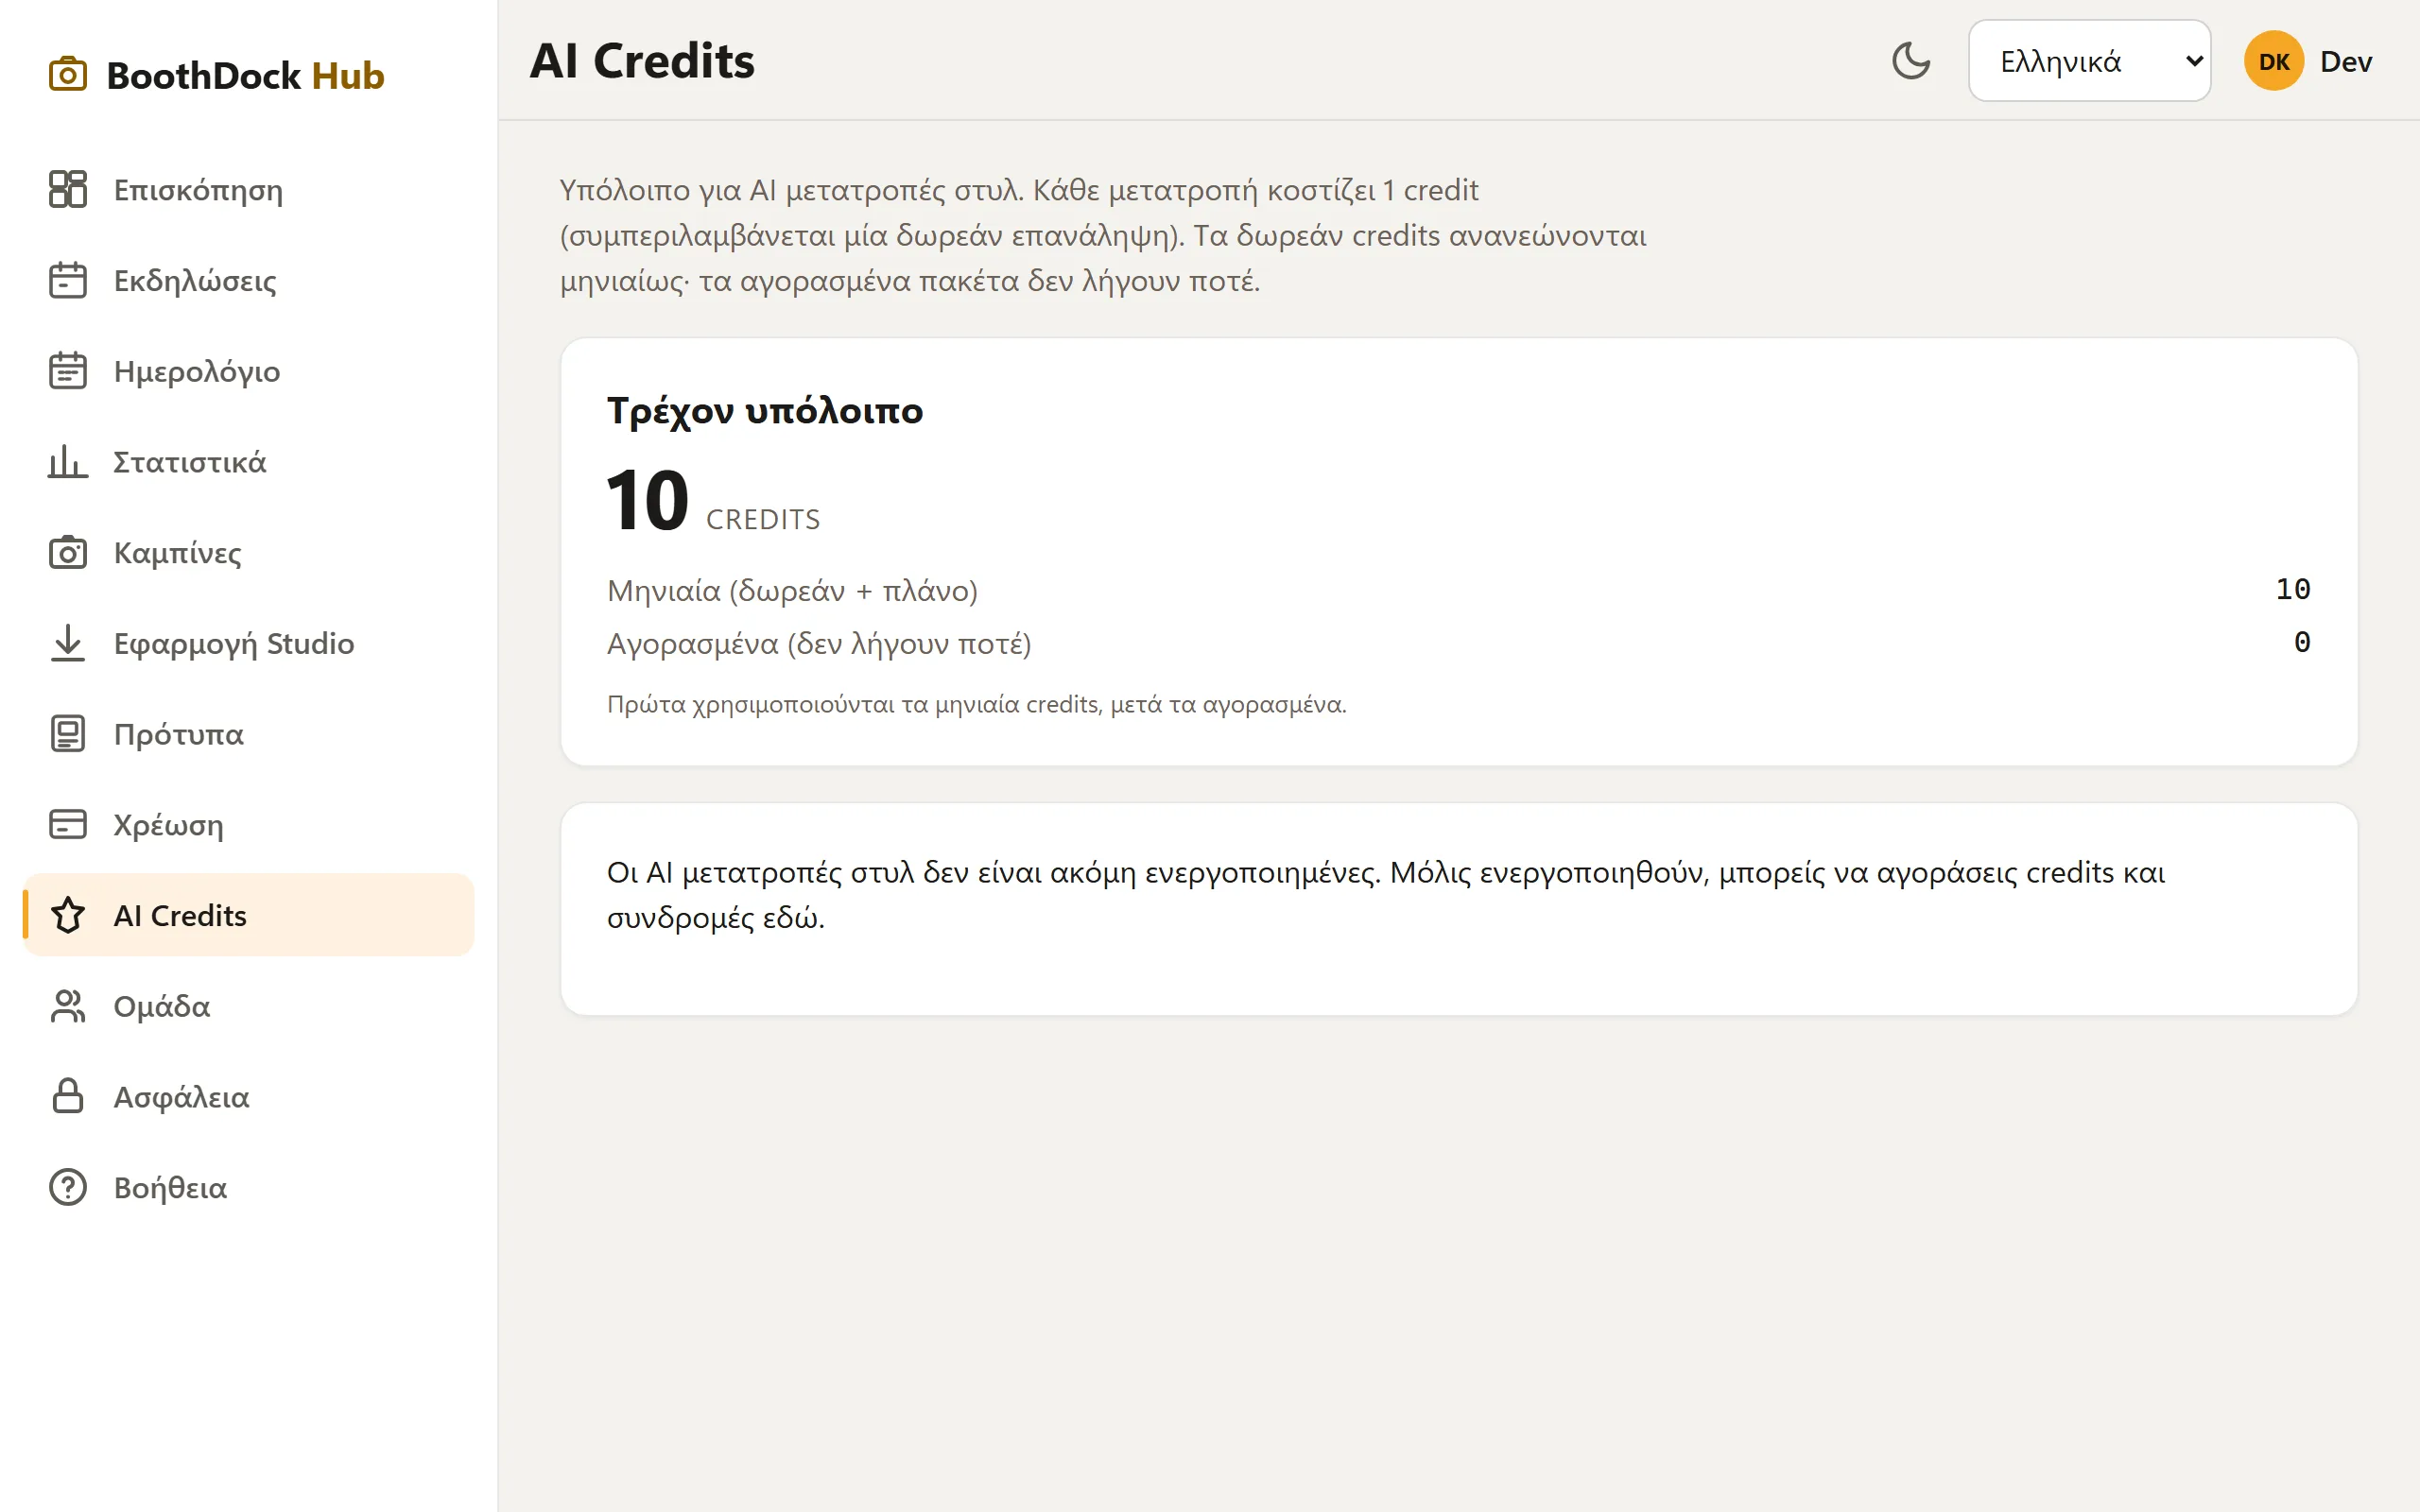Click the purchased credits value 0
This screenshot has height=1512, width=2420.
pos(2301,642)
